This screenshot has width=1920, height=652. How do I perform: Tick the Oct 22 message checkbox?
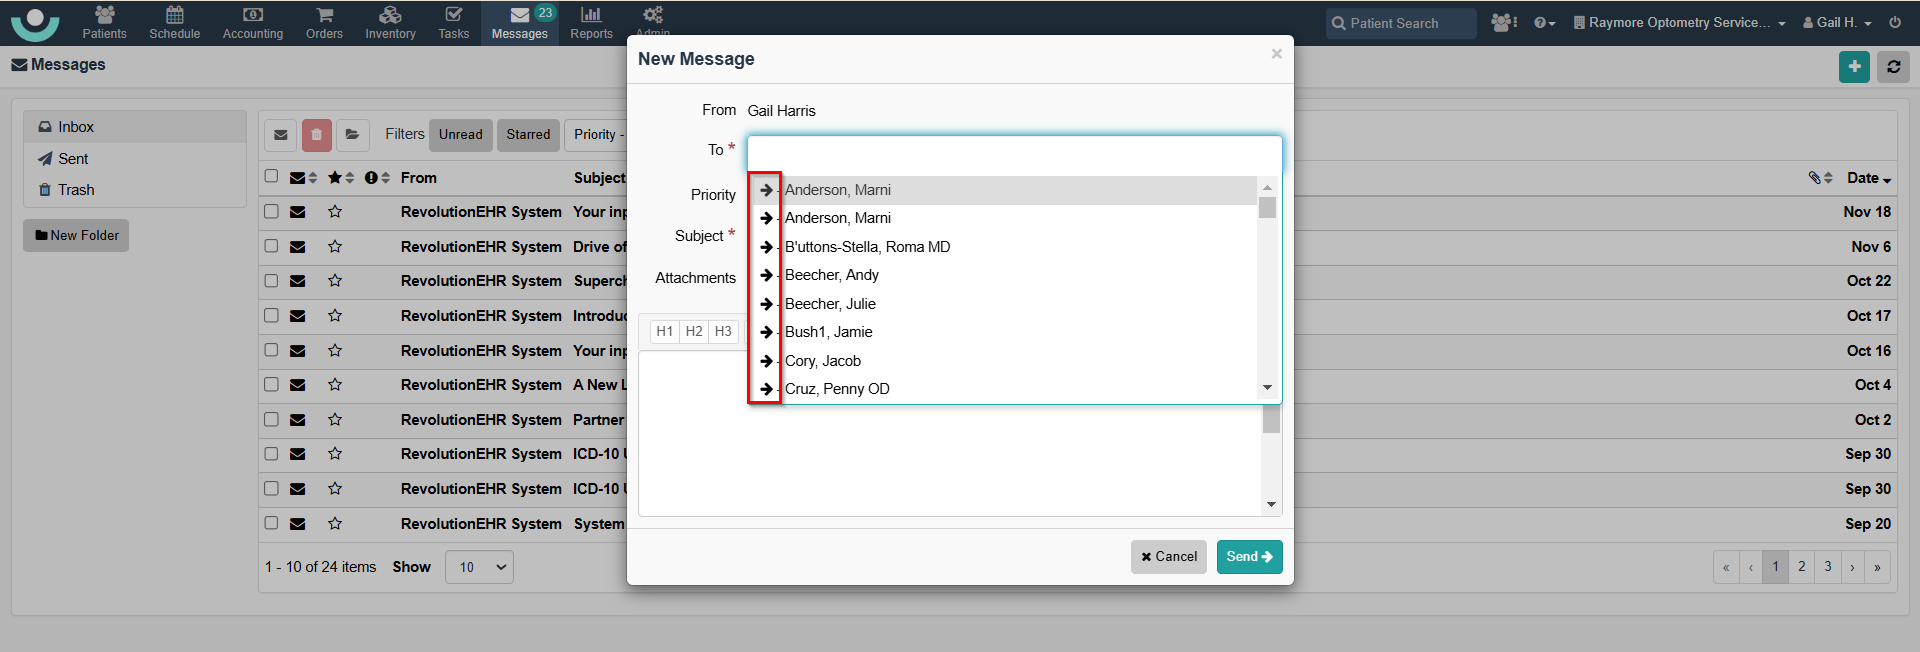[x=271, y=281]
